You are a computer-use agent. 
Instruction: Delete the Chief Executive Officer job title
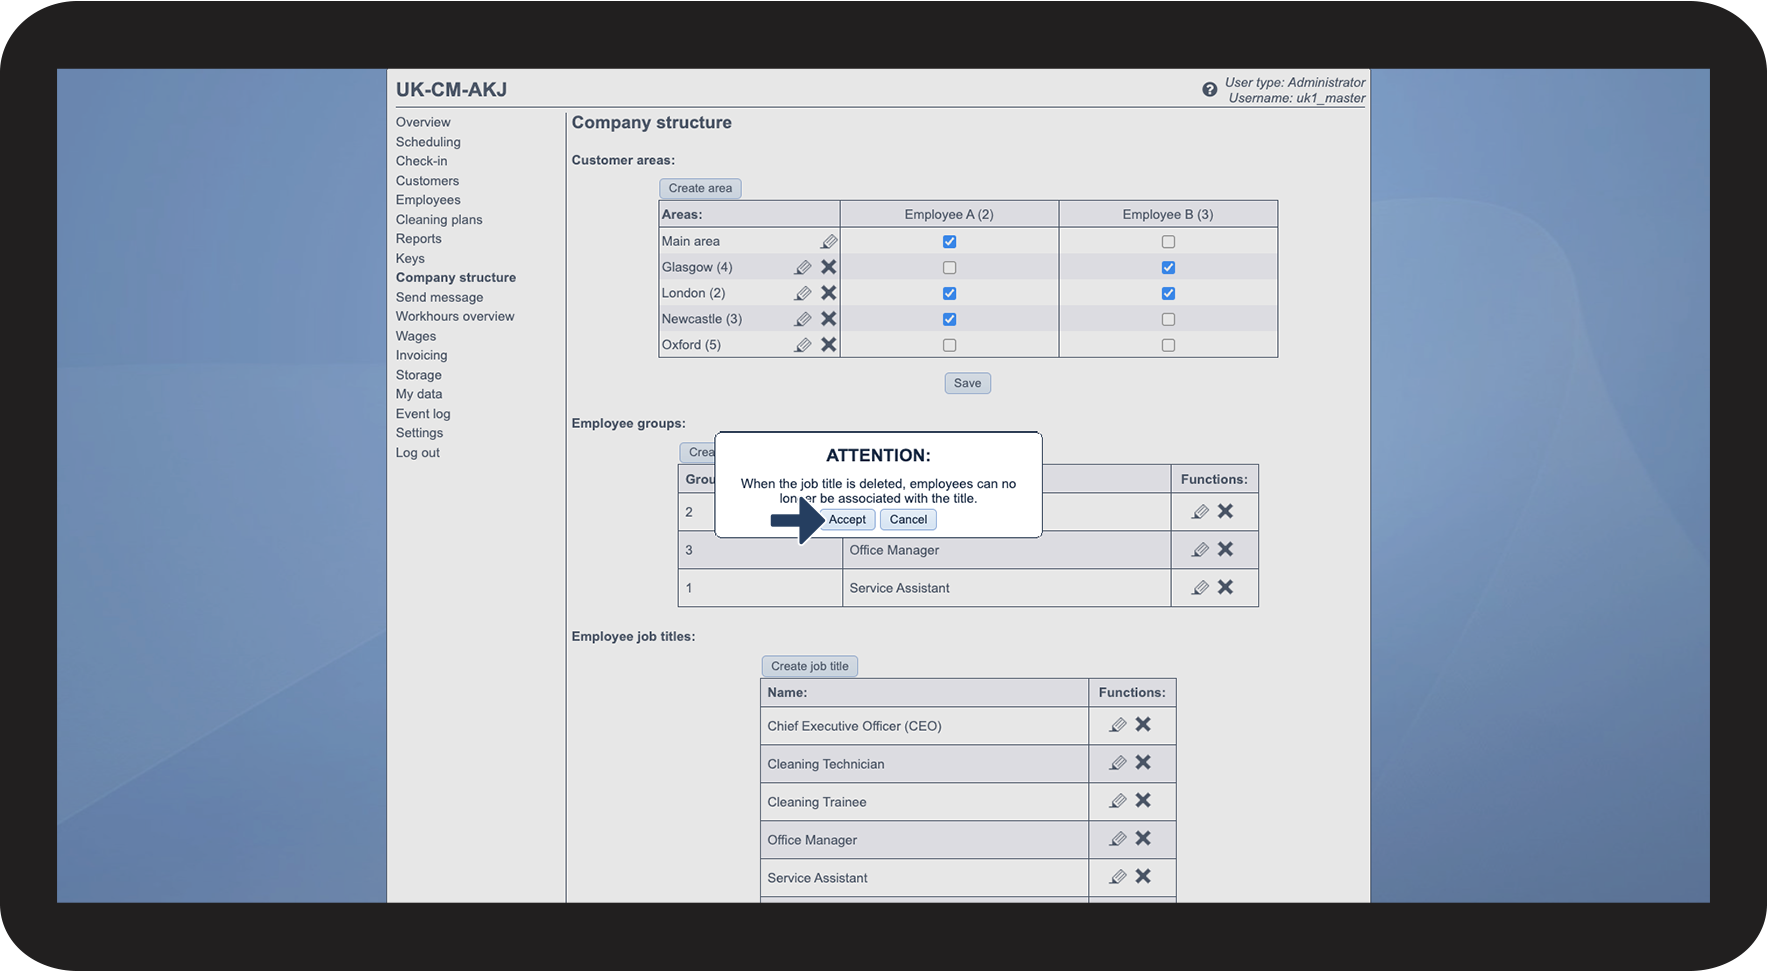[1143, 724]
